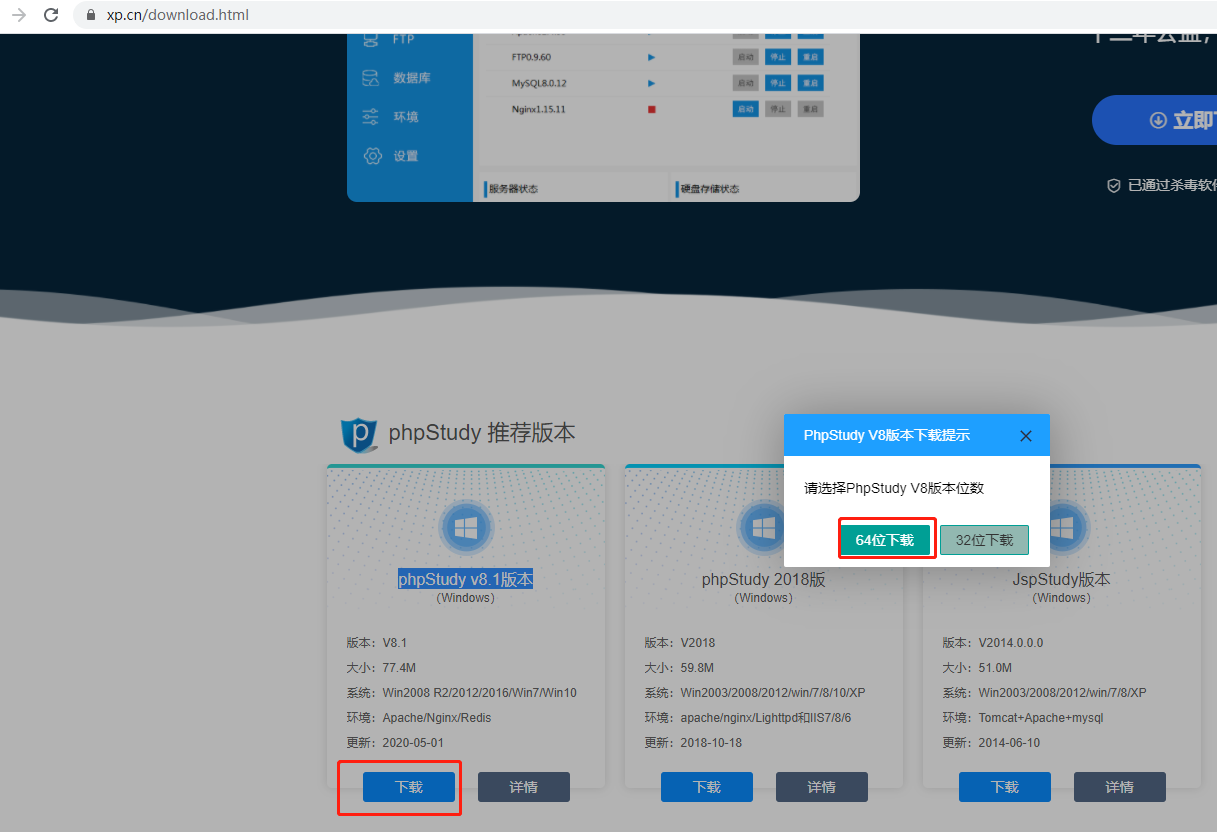Image resolution: width=1217 pixels, height=832 pixels.
Task: Click the 请选择PhpStudy V8版本位数 prompt text
Action: 895,489
